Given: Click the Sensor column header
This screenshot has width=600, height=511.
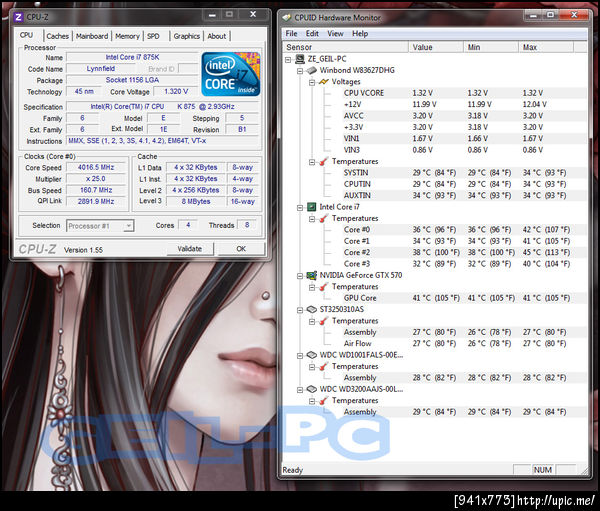Looking at the screenshot, I should pos(346,47).
